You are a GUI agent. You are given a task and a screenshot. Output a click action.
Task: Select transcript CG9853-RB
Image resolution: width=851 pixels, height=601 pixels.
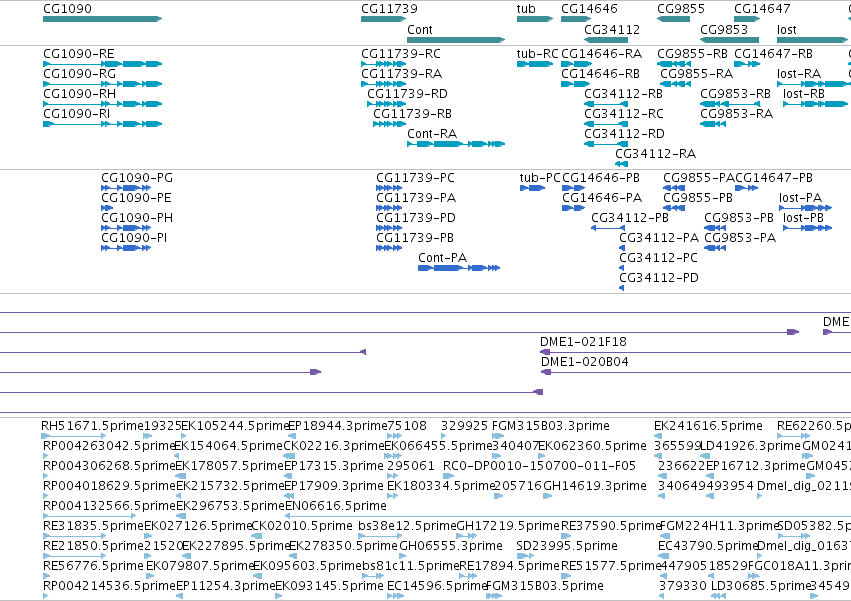[x=729, y=104]
